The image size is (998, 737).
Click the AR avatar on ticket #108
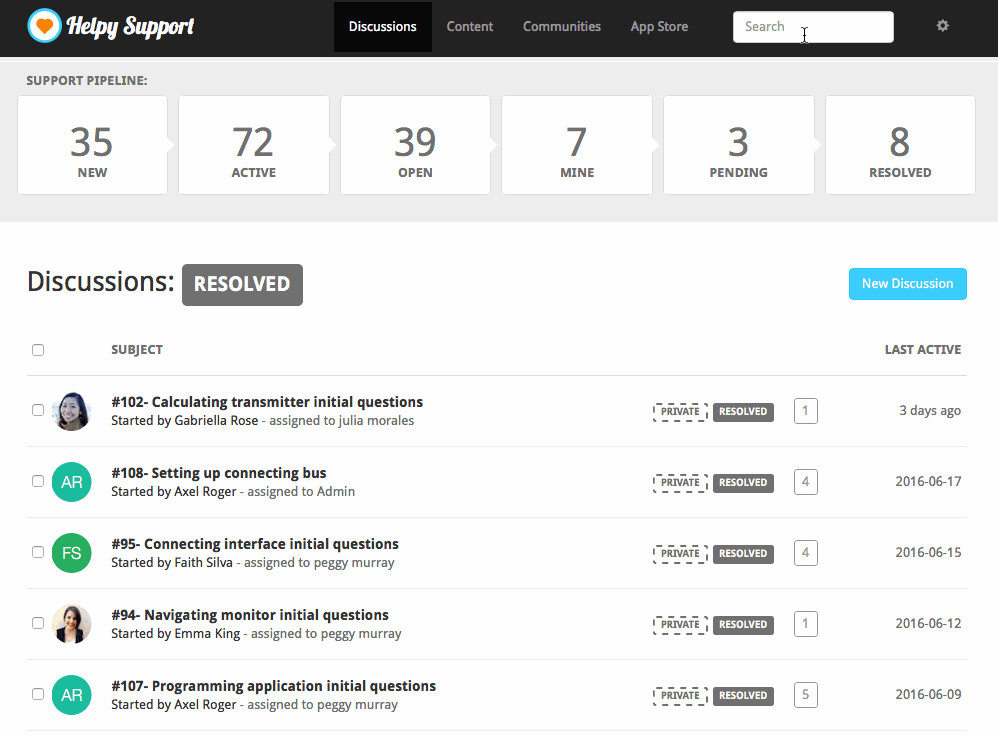pyautogui.click(x=71, y=482)
